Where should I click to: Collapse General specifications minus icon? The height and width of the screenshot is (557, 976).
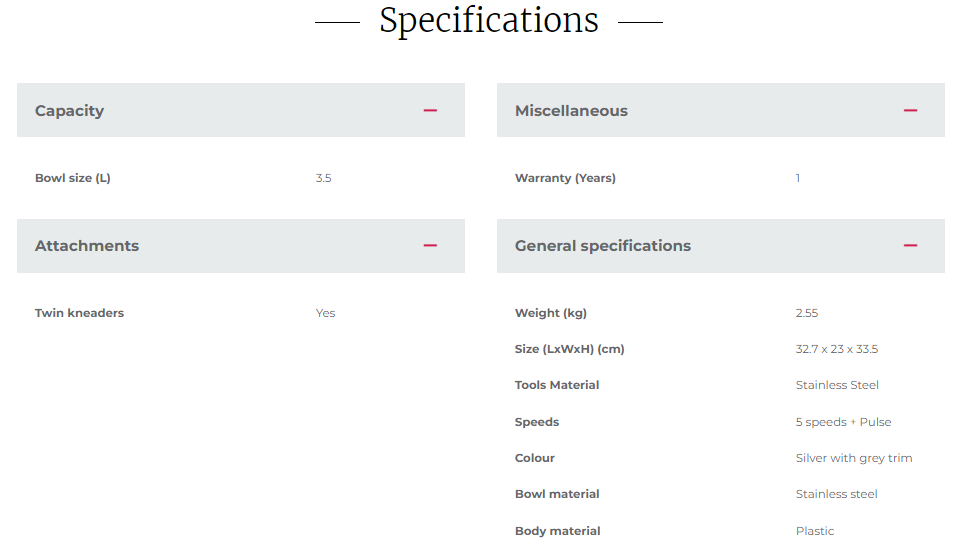(910, 245)
